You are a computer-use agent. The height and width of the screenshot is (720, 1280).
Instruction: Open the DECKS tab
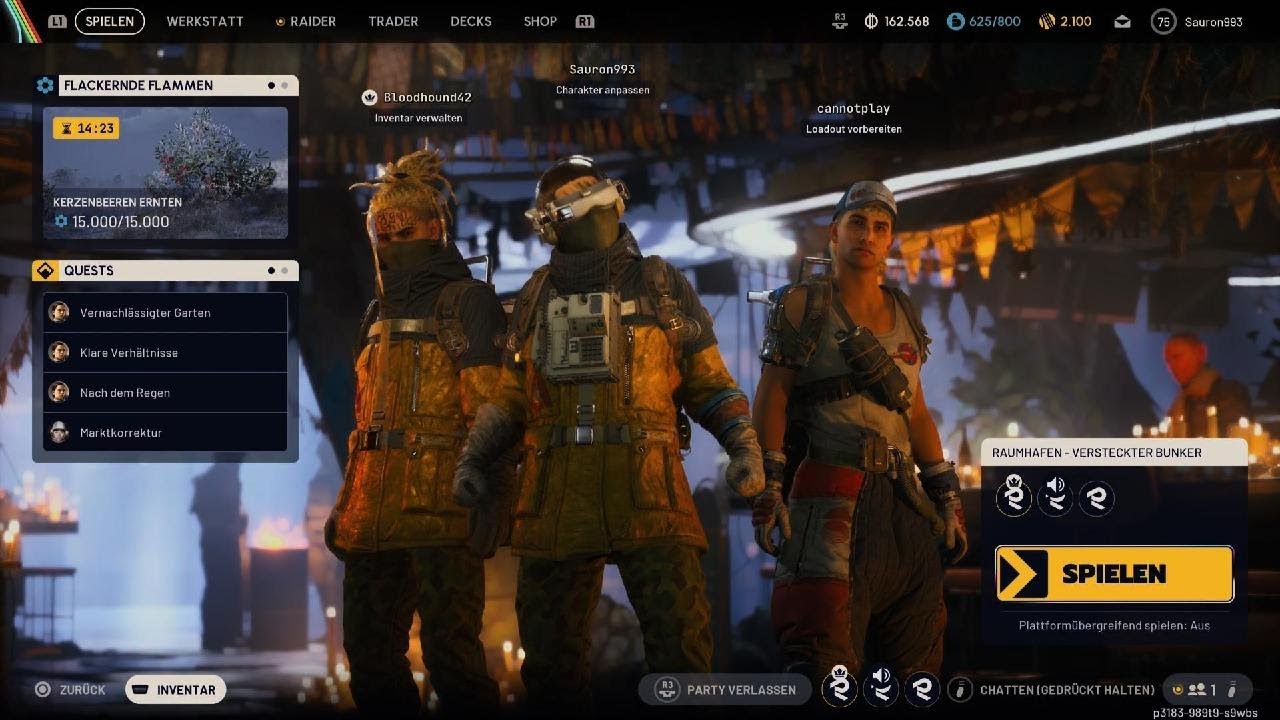[x=471, y=21]
